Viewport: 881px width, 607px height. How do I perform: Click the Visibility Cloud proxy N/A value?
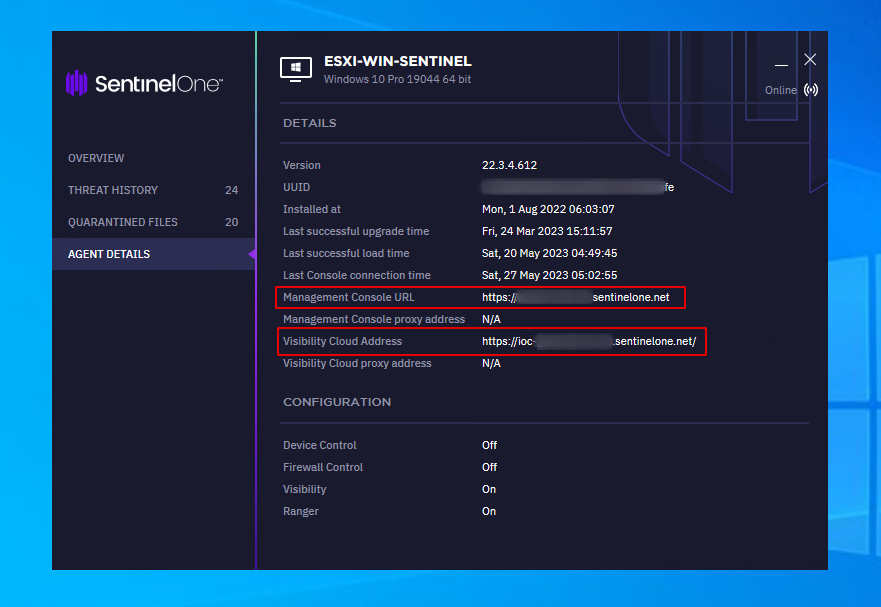click(491, 364)
